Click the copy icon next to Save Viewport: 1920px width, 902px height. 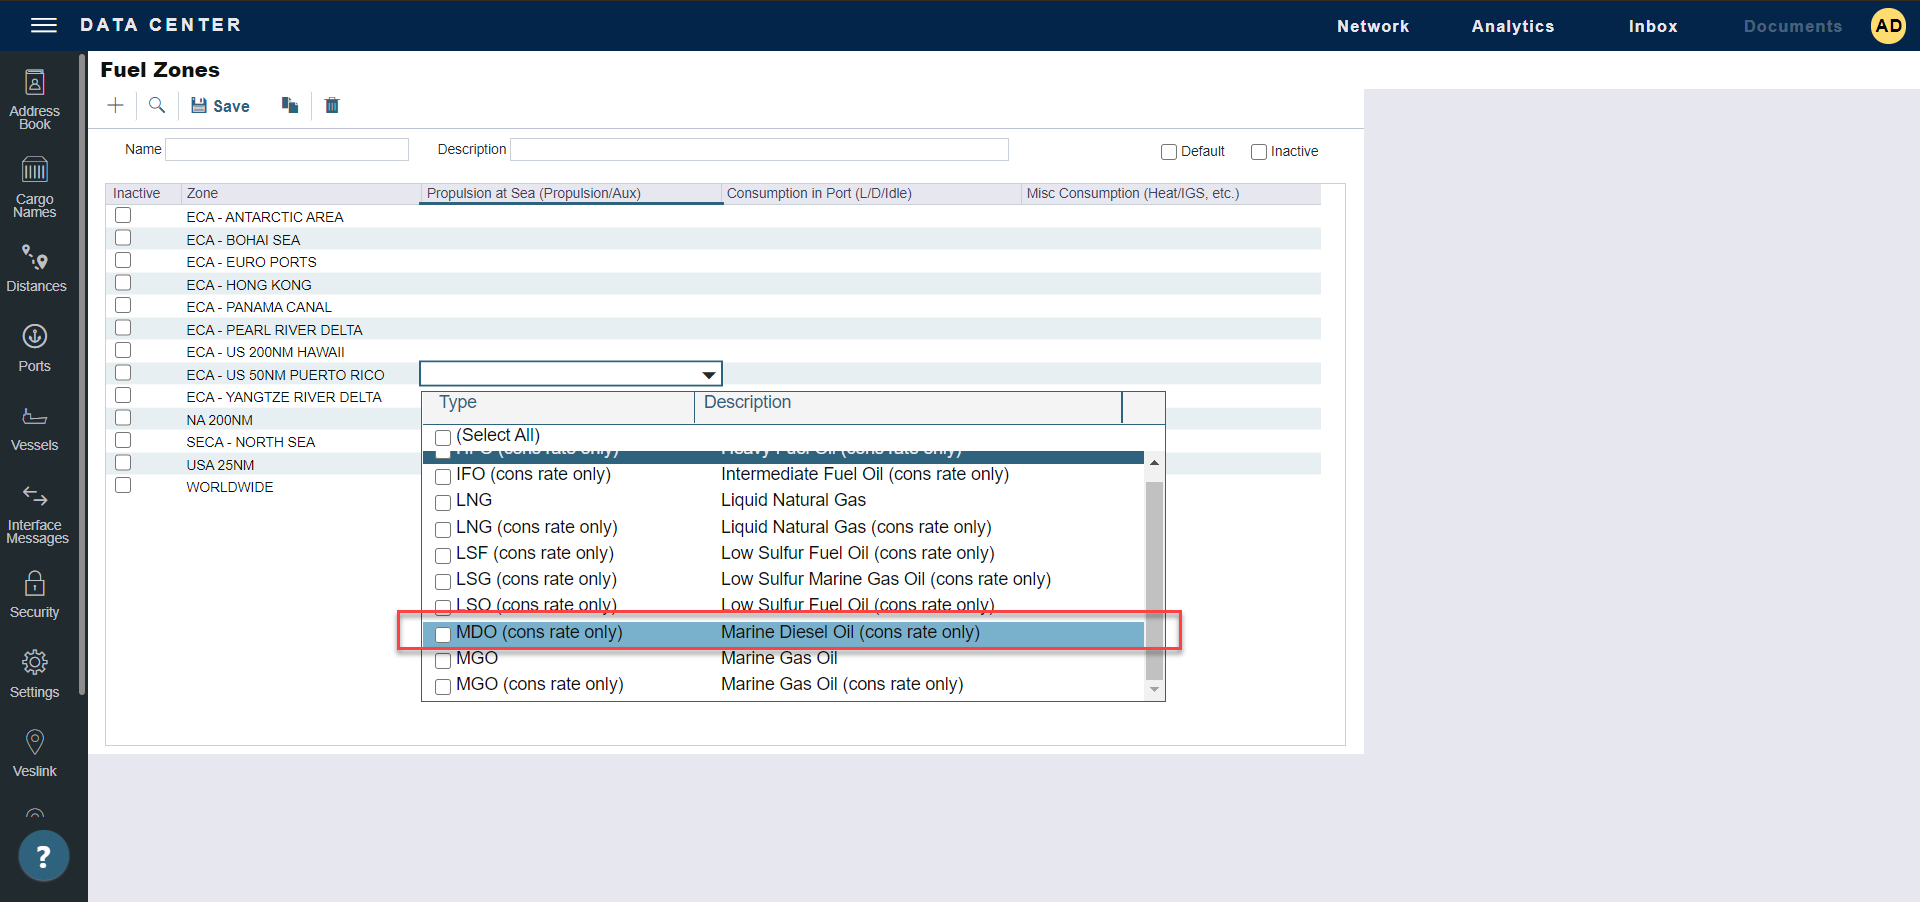pyautogui.click(x=290, y=106)
